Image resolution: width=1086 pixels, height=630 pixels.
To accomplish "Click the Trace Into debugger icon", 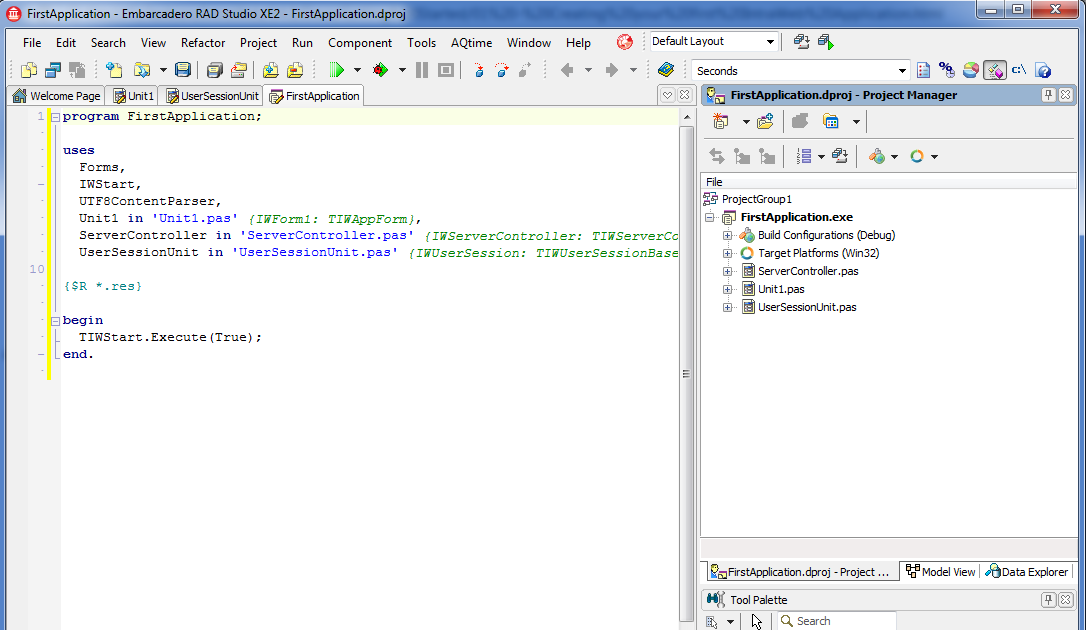I will [479, 70].
